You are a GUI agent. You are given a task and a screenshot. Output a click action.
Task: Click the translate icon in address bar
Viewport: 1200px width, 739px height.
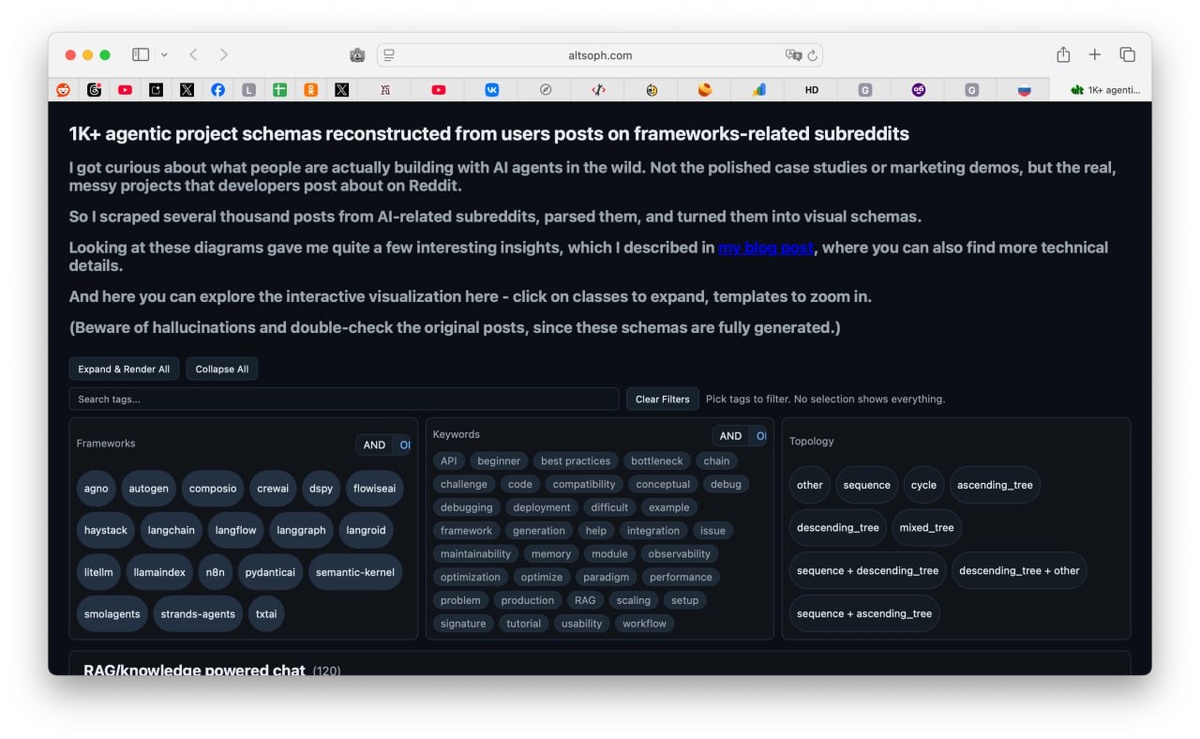(x=793, y=55)
